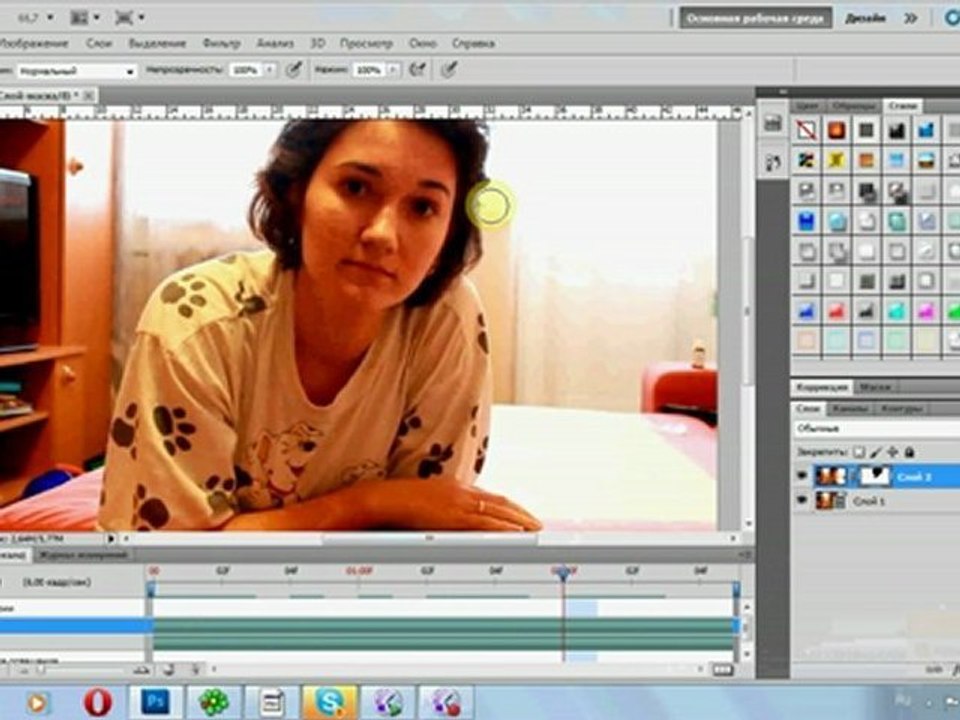Image resolution: width=960 pixels, height=720 pixels.
Task: Click the layer mask link icon on Слой 2
Action: 851,476
